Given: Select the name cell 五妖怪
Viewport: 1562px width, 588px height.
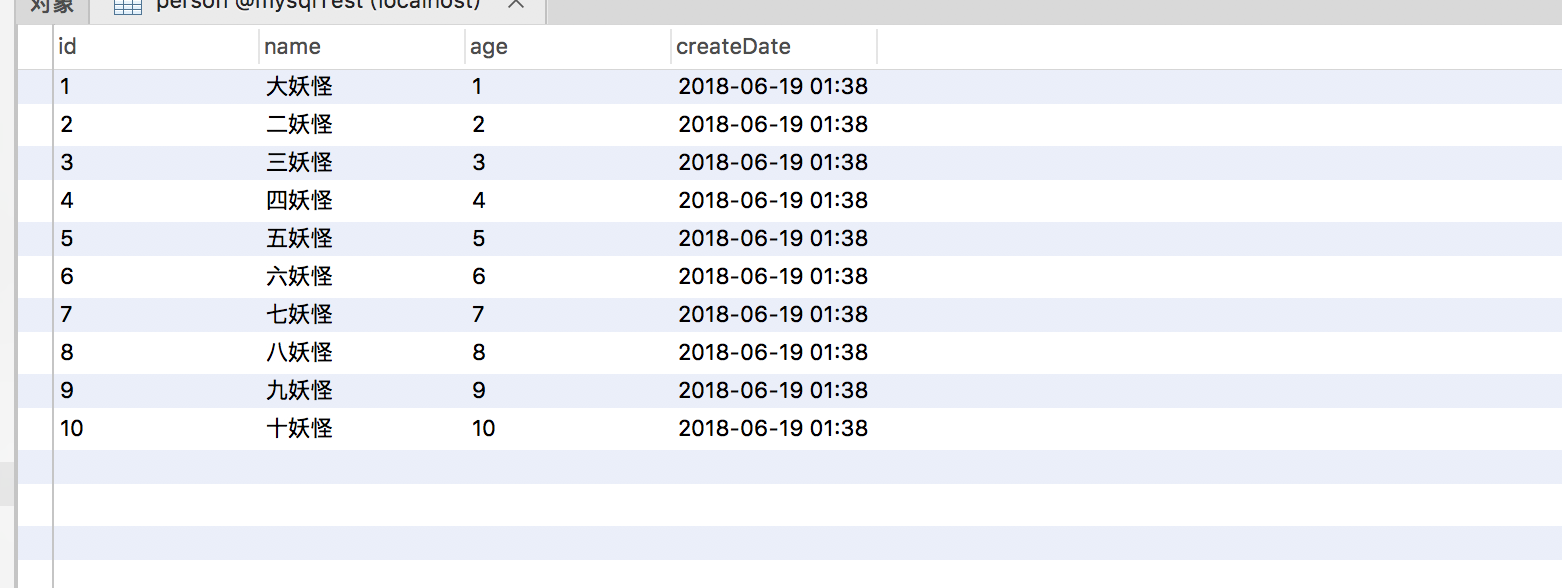Looking at the screenshot, I should point(299,239).
